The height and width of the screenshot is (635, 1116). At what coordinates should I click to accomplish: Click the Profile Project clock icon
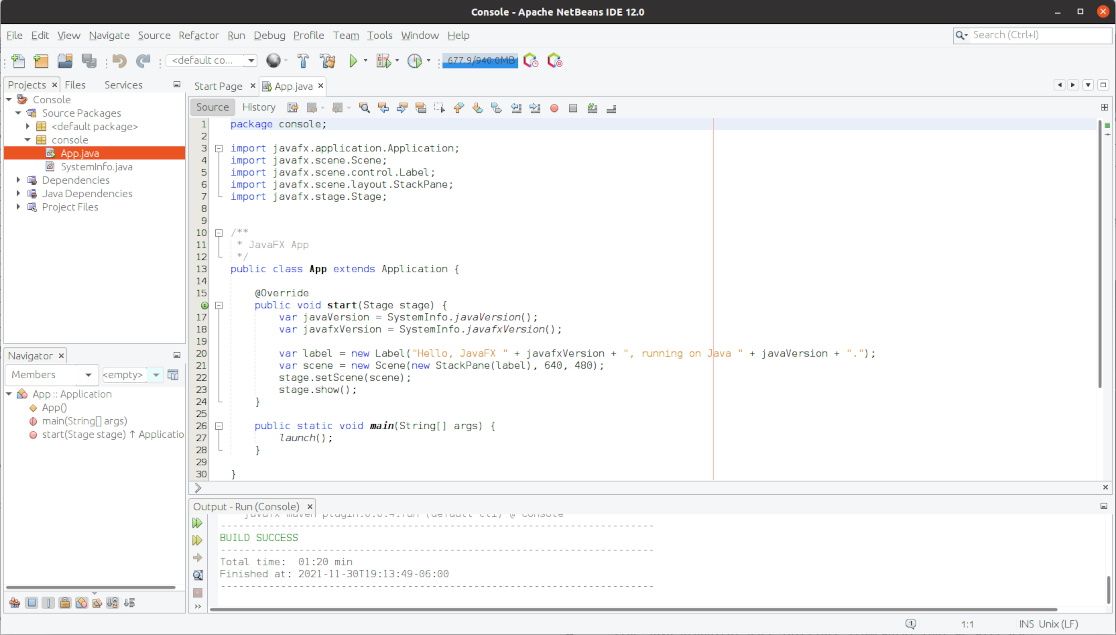(415, 61)
